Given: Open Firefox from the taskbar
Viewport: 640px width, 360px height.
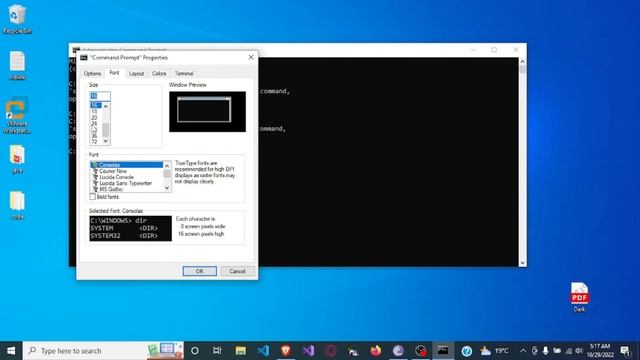Looking at the screenshot, I should (376, 351).
